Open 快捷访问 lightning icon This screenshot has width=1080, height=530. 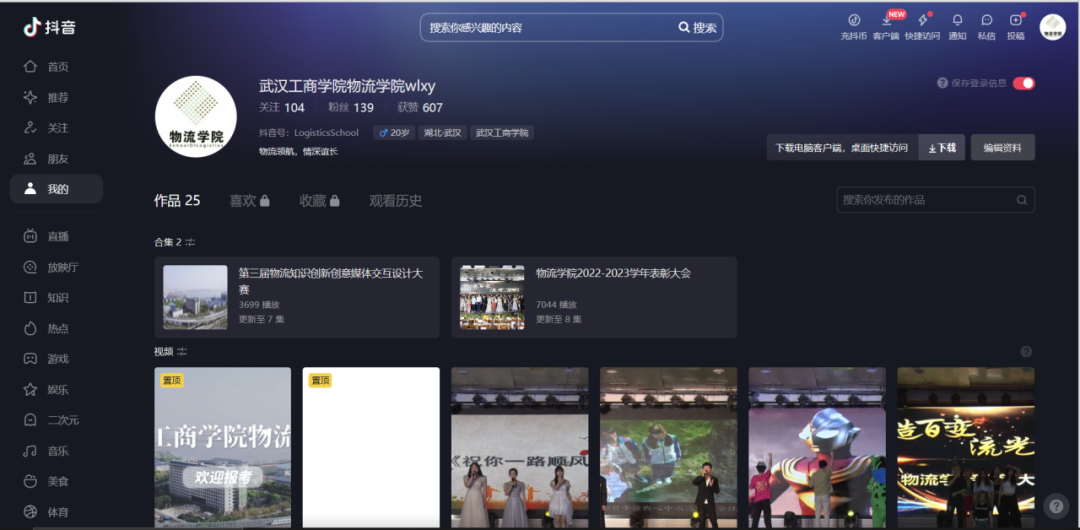[x=922, y=21]
